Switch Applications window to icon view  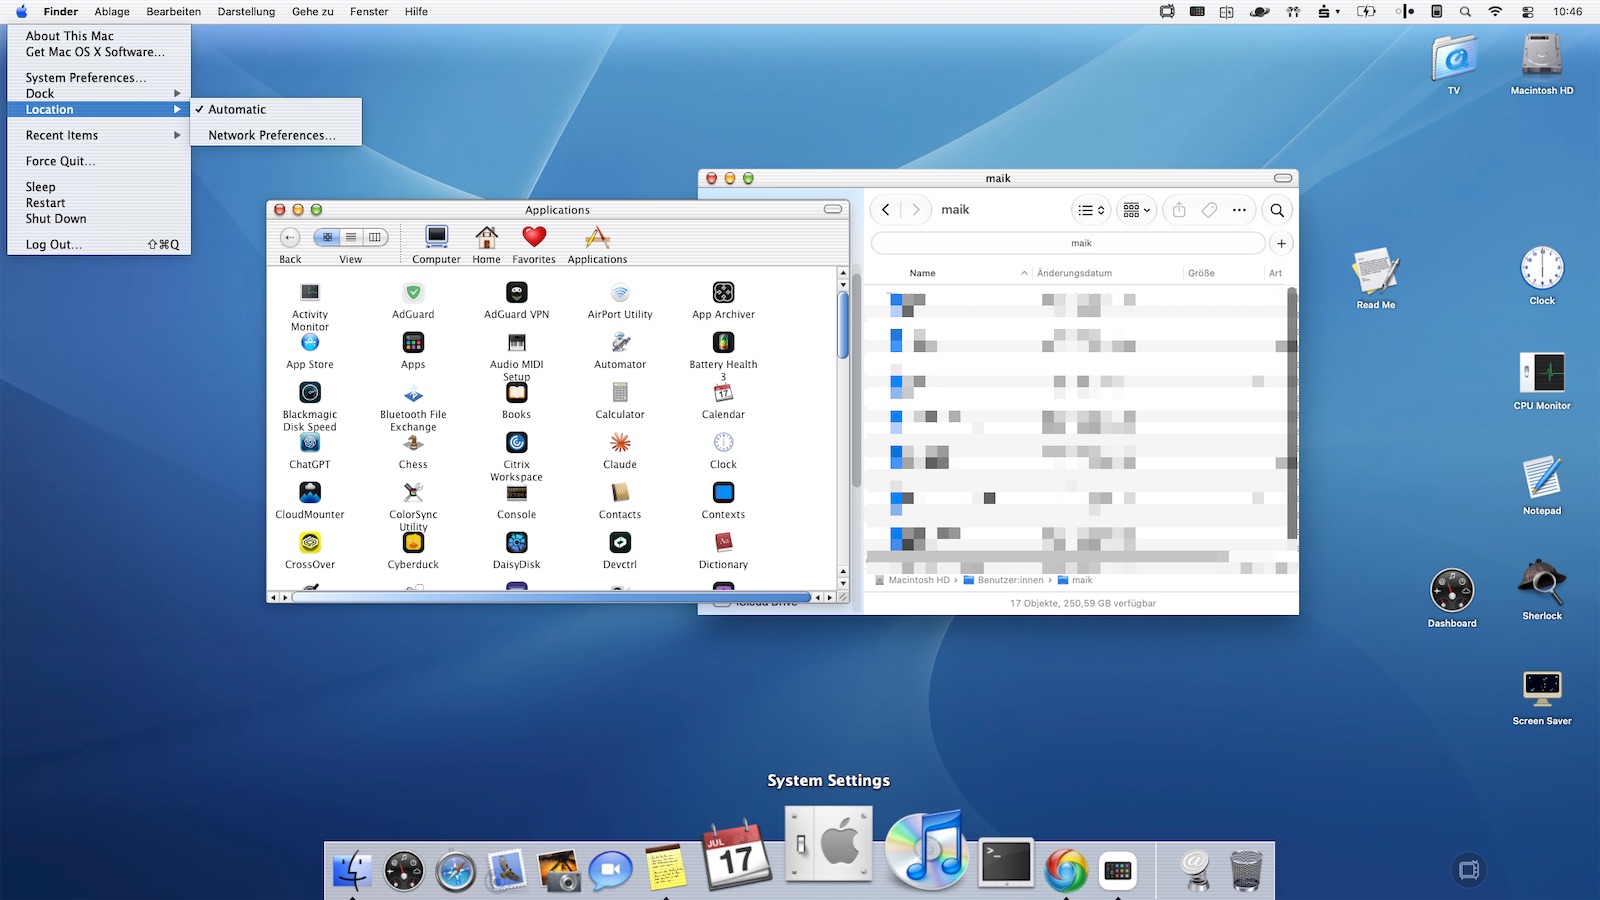[x=327, y=237]
